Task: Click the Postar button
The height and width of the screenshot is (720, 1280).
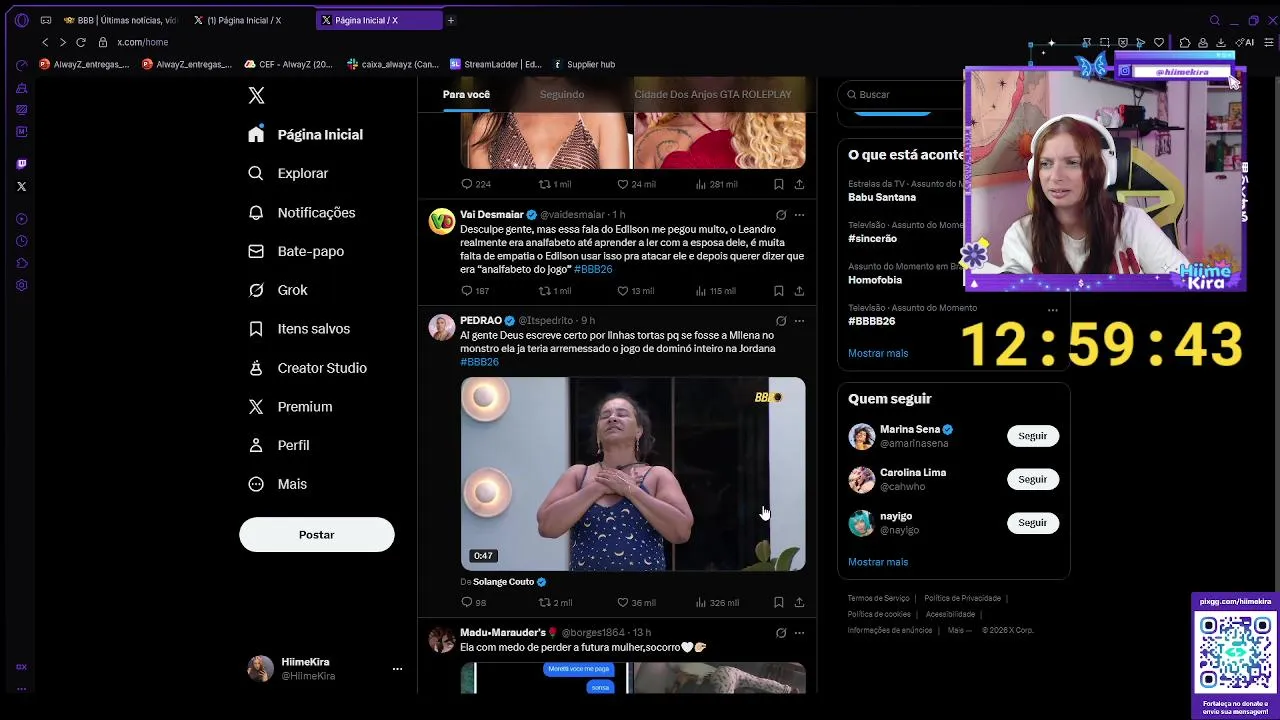Action: 316,534
